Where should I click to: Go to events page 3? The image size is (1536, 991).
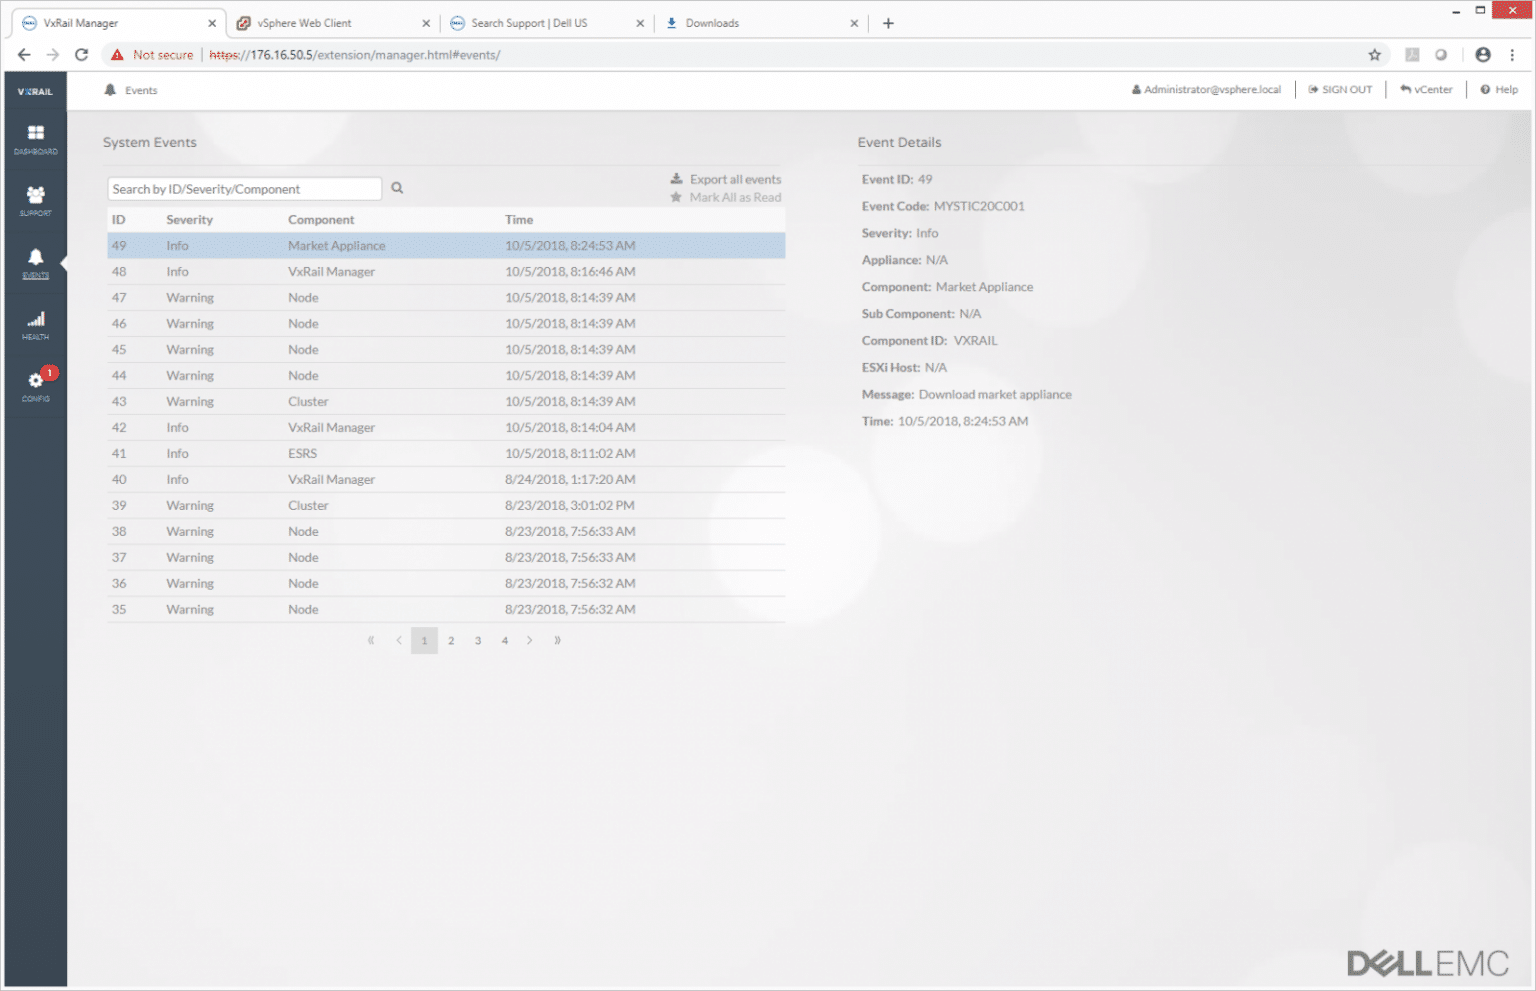coord(478,640)
